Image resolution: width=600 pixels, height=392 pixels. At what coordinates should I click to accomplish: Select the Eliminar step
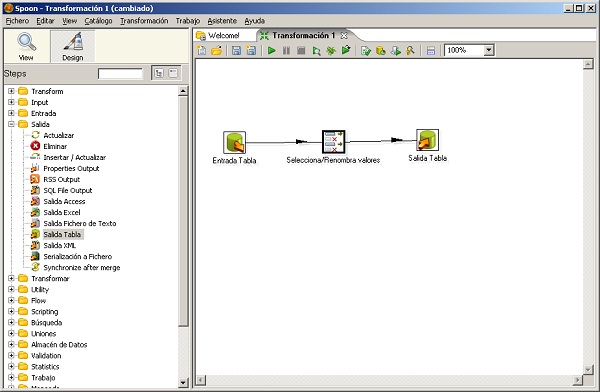coord(55,146)
